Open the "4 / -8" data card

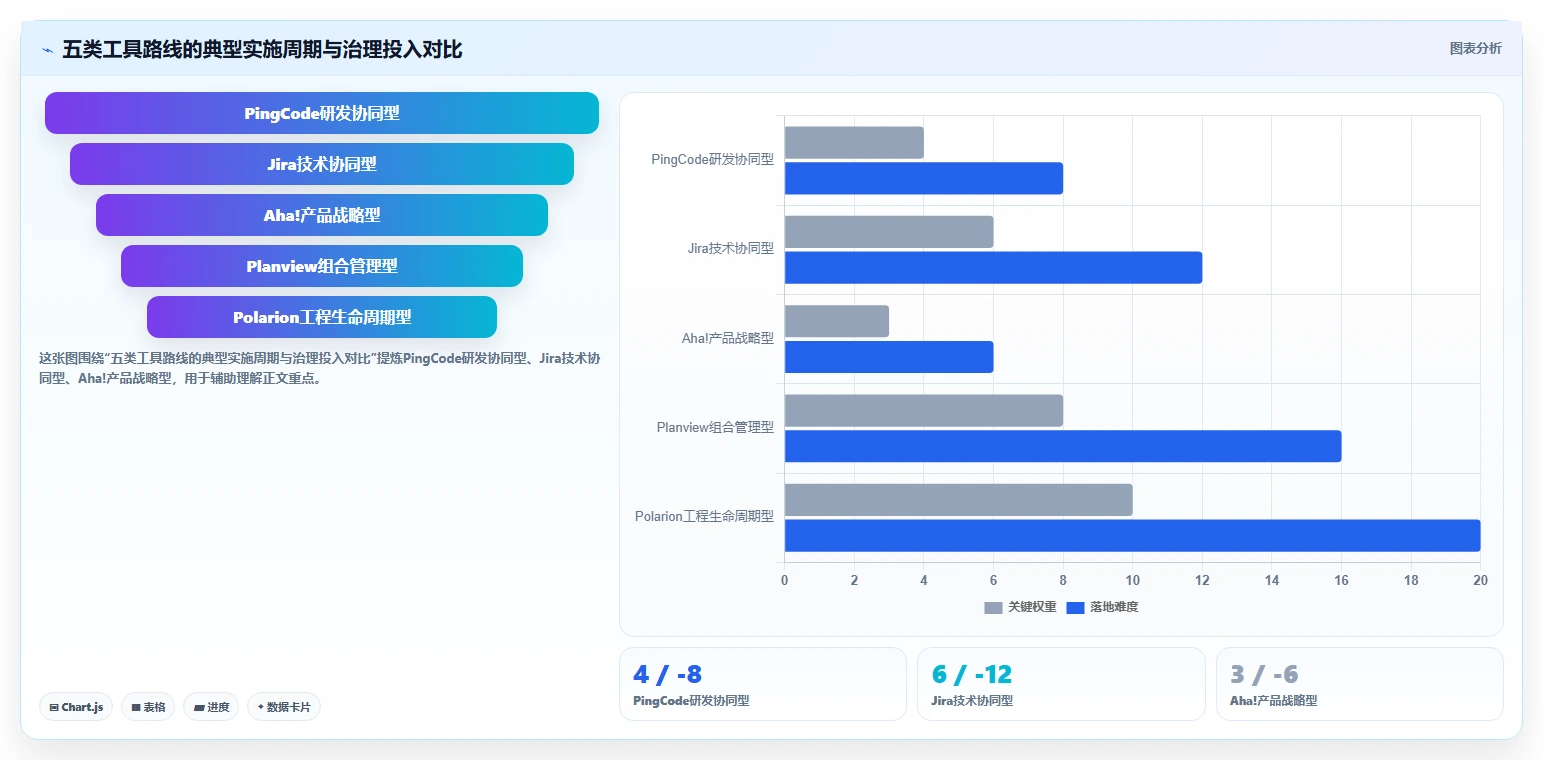click(x=763, y=684)
